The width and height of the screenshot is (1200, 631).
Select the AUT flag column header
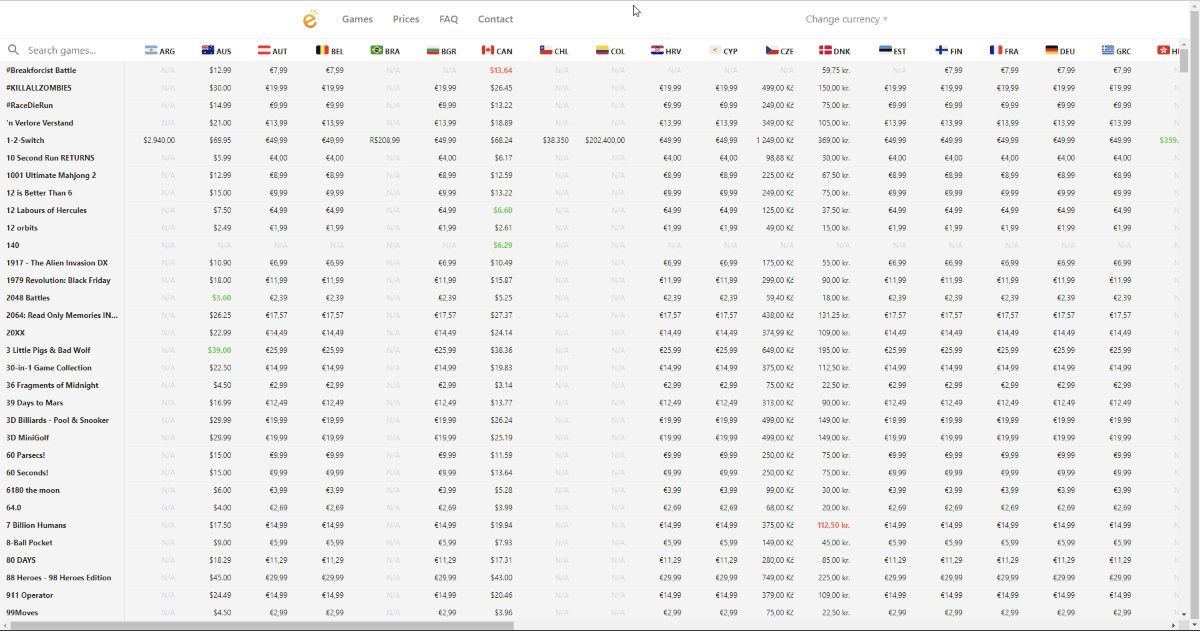point(273,51)
